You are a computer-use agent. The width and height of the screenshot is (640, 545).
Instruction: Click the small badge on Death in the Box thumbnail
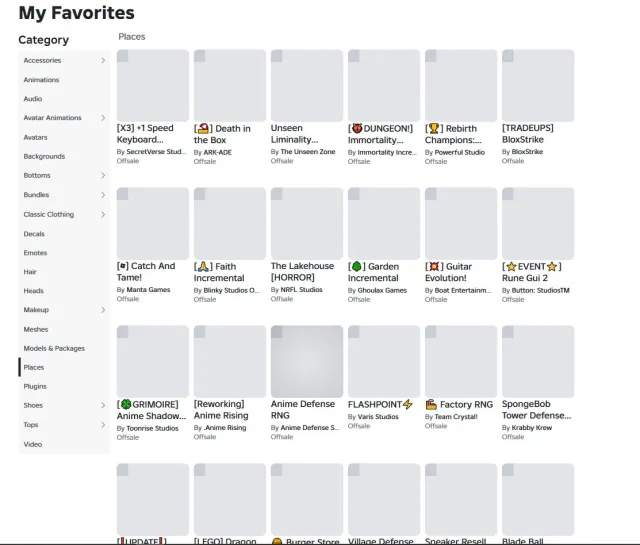(200, 56)
